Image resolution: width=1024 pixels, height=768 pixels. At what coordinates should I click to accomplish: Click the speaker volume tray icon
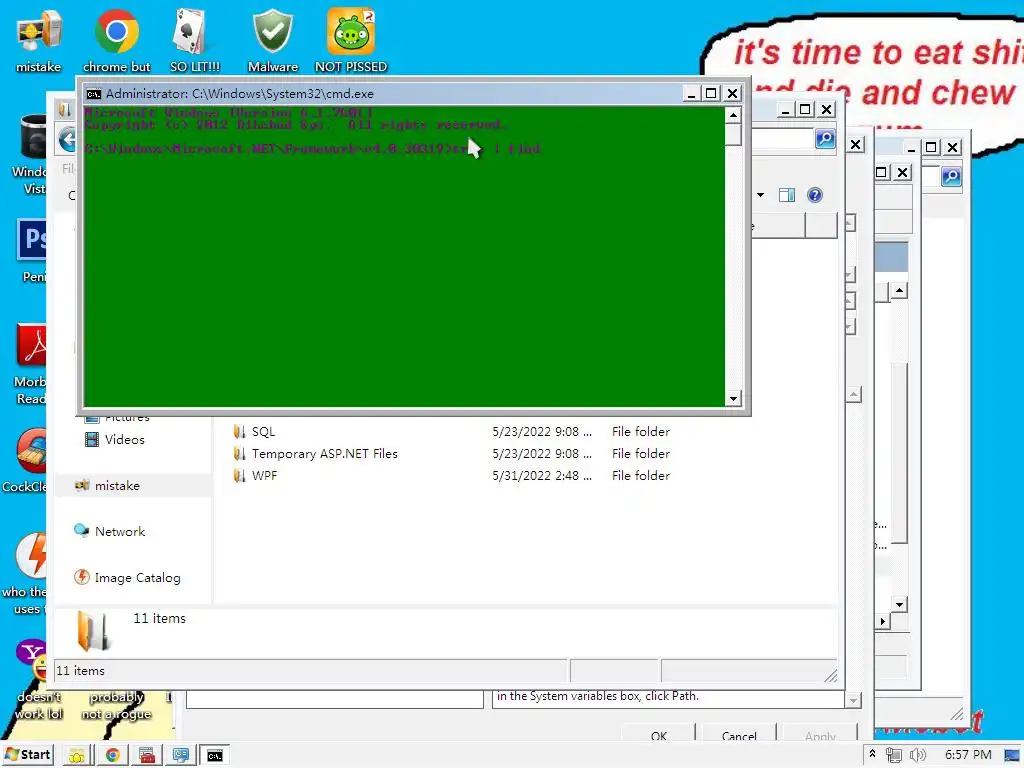[x=918, y=755]
